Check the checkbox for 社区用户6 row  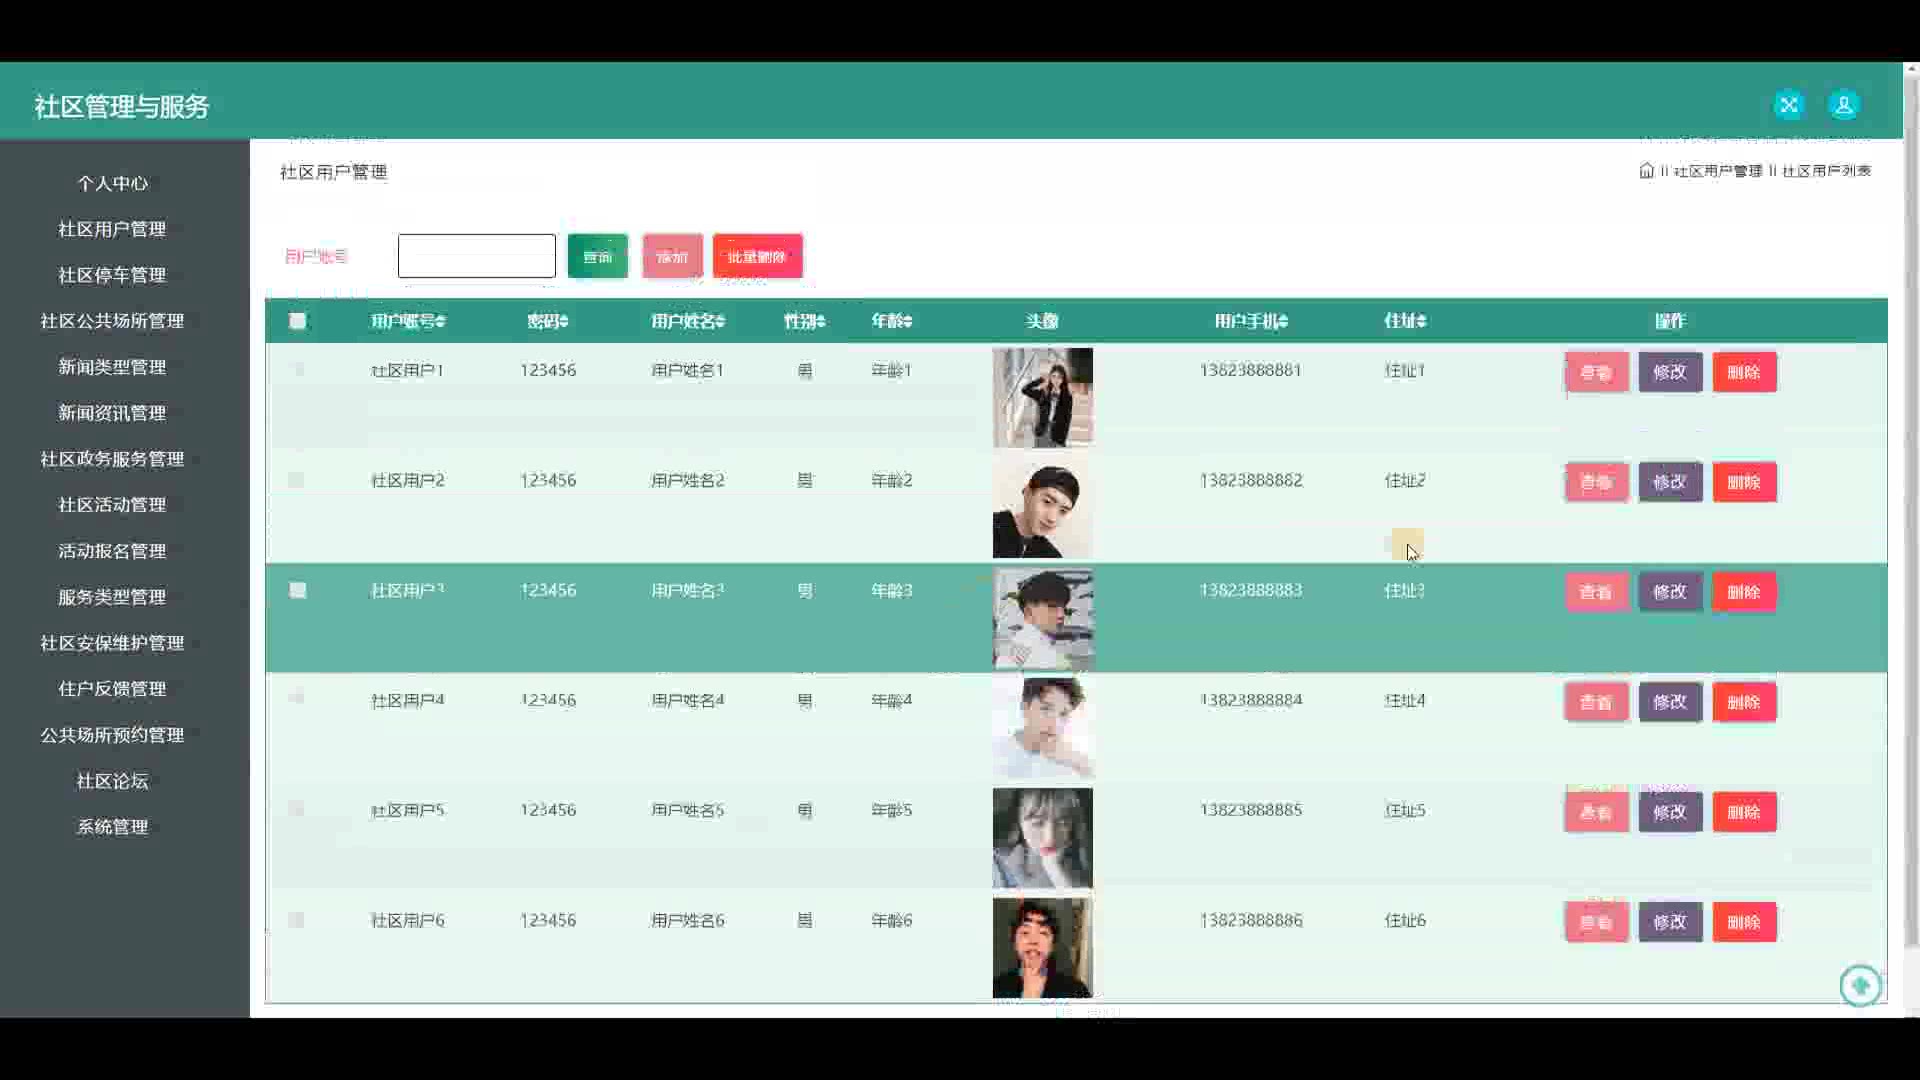296,920
